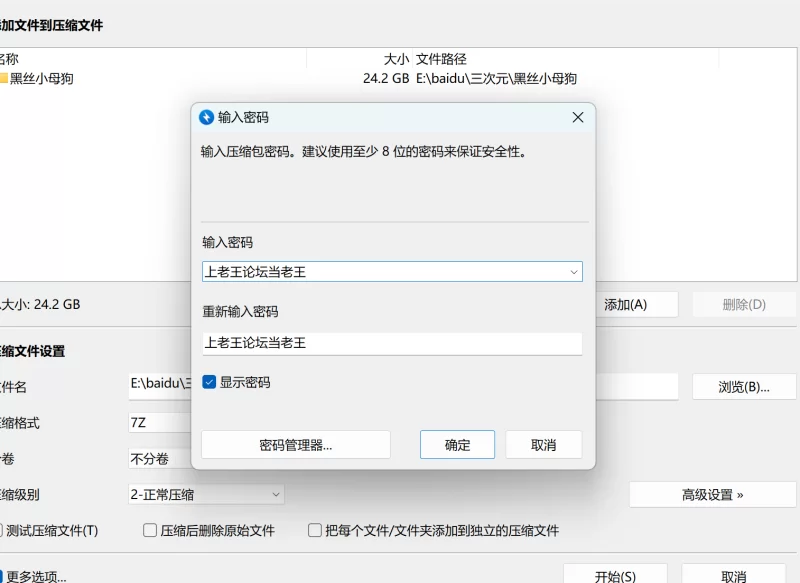The image size is (800, 583).
Task: Click the 24.2 GB size cell
Action: pos(386,79)
